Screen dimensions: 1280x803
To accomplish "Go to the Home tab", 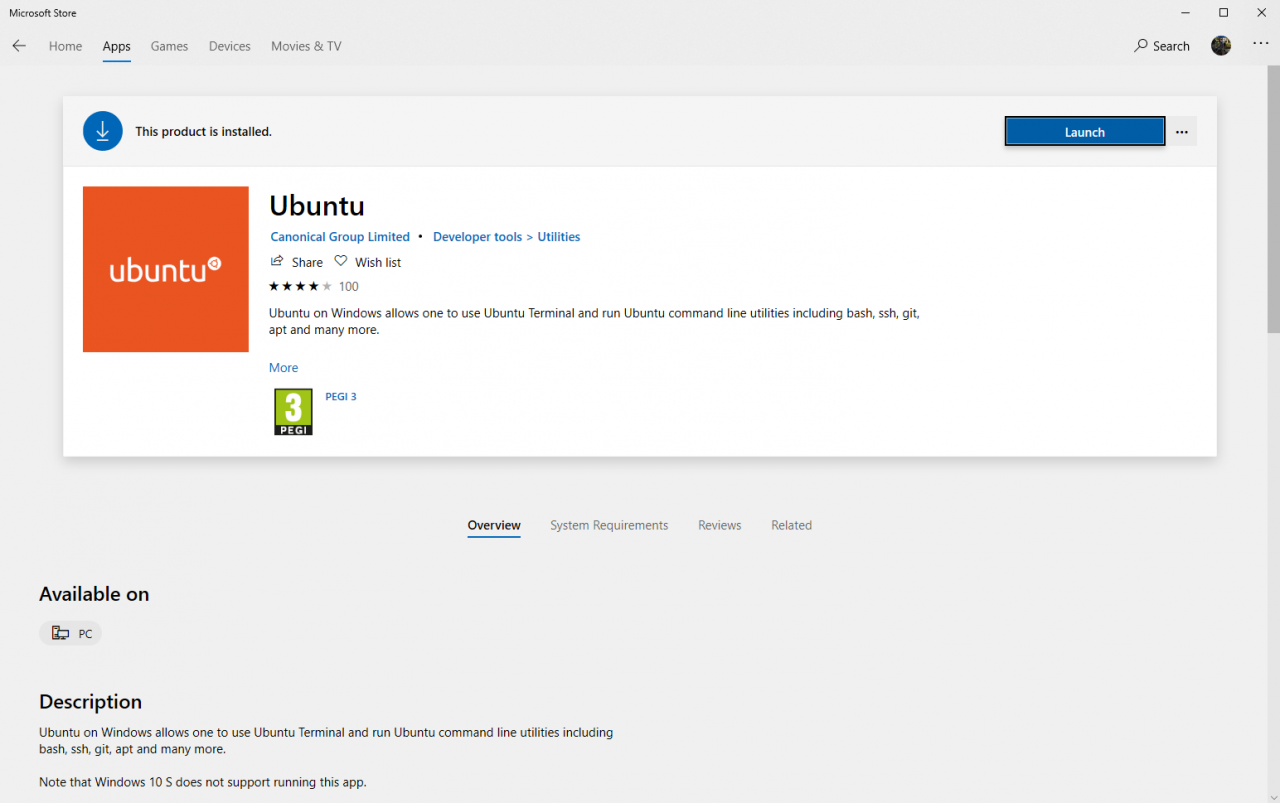I will pos(65,46).
